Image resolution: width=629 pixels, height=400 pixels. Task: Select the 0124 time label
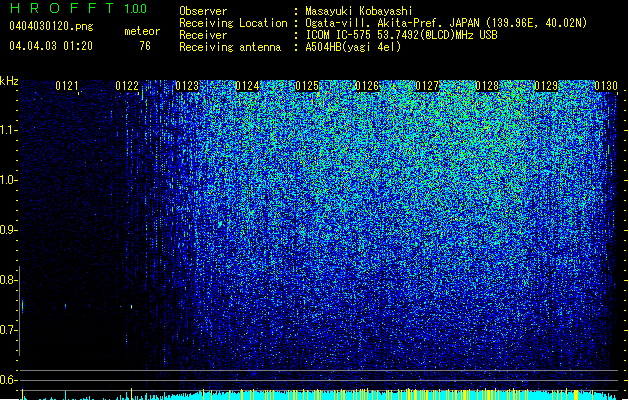[x=247, y=86]
